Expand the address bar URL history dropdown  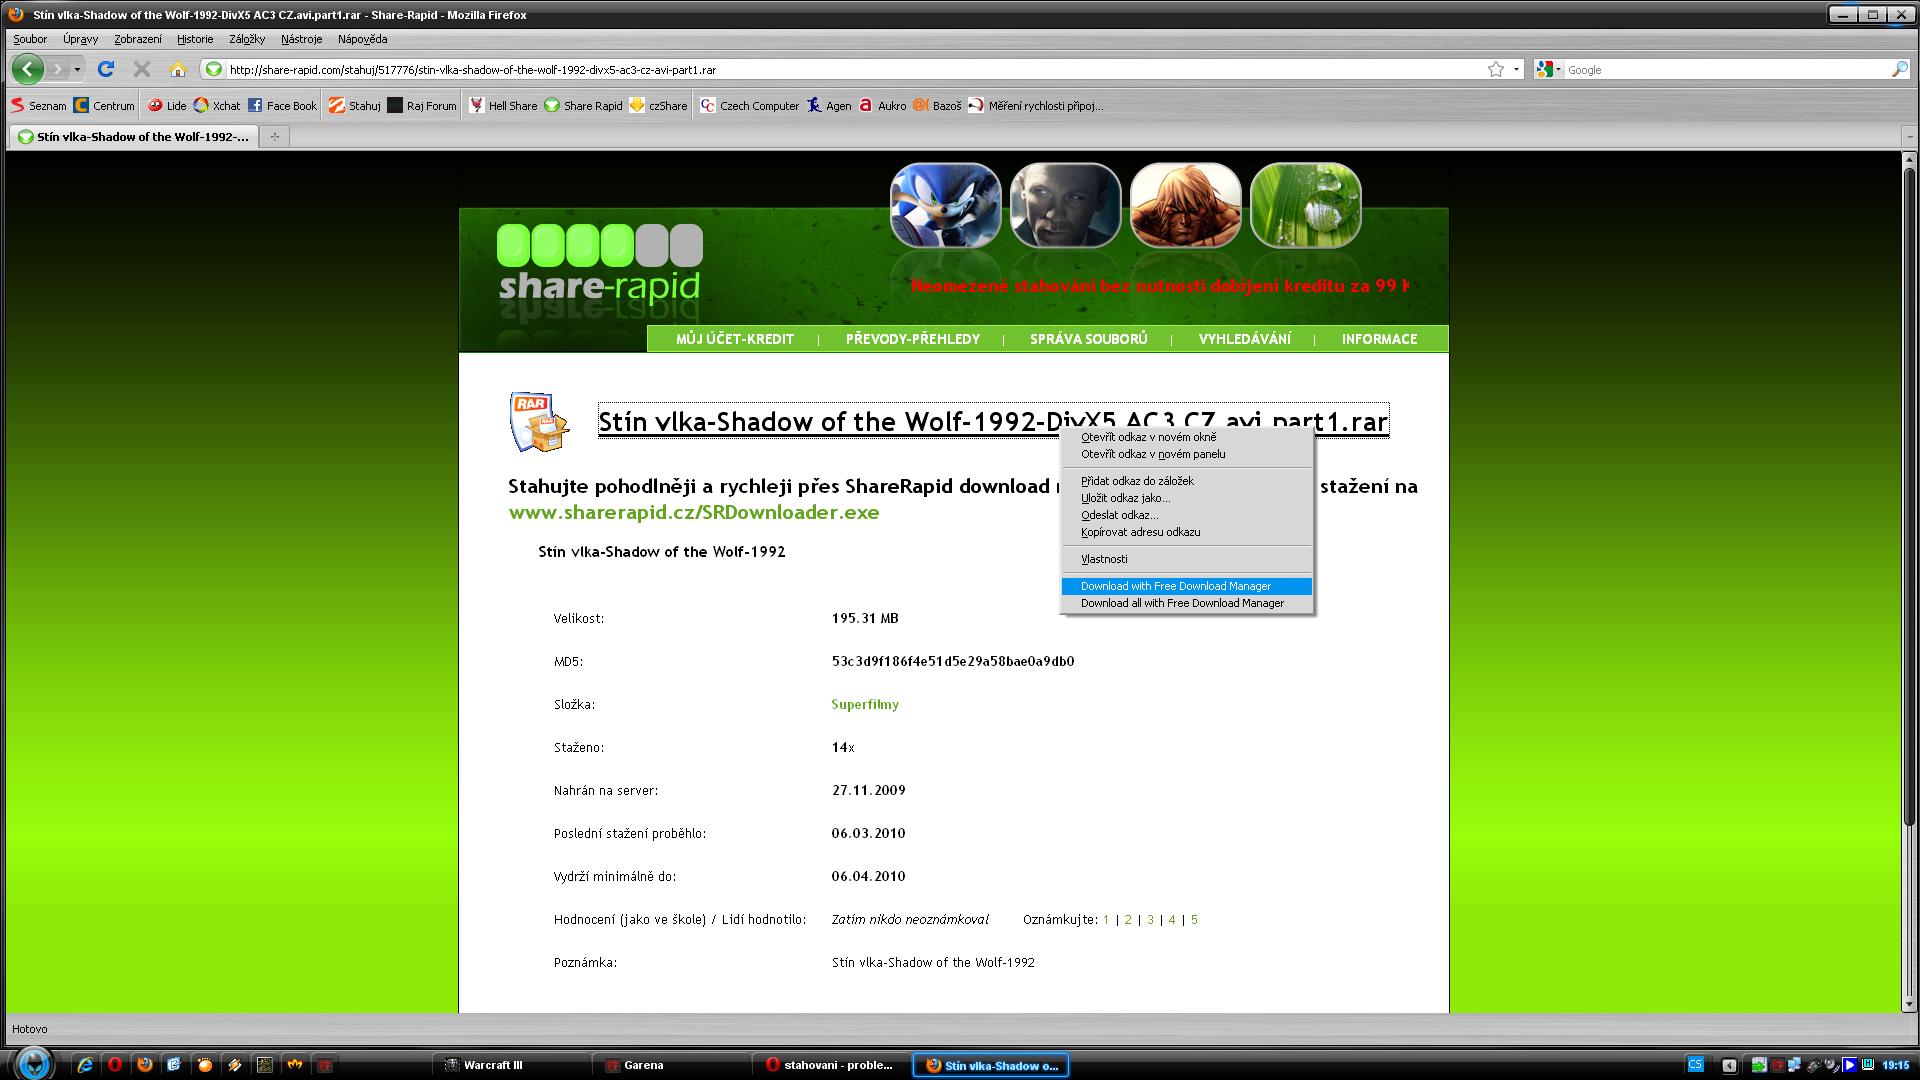pyautogui.click(x=1516, y=69)
